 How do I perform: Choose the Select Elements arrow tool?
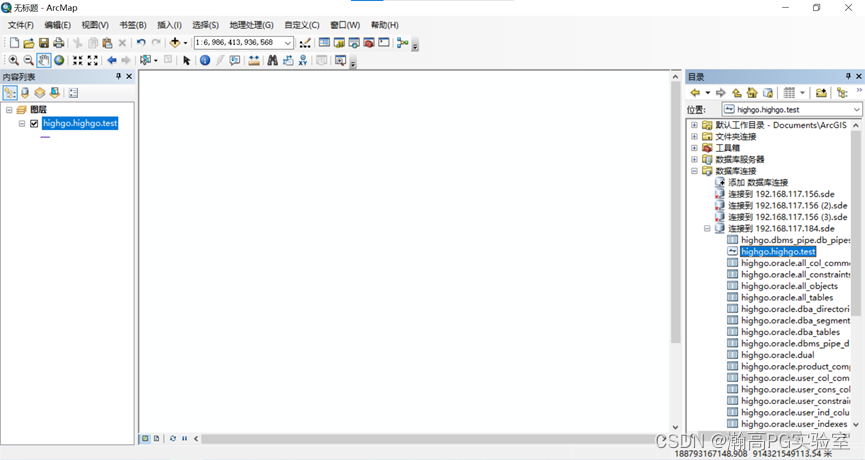coord(186,60)
